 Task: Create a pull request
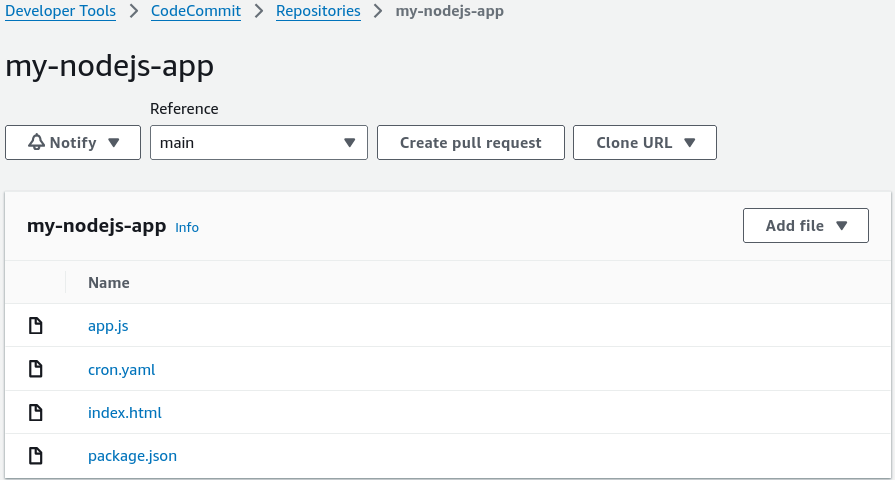click(x=470, y=143)
